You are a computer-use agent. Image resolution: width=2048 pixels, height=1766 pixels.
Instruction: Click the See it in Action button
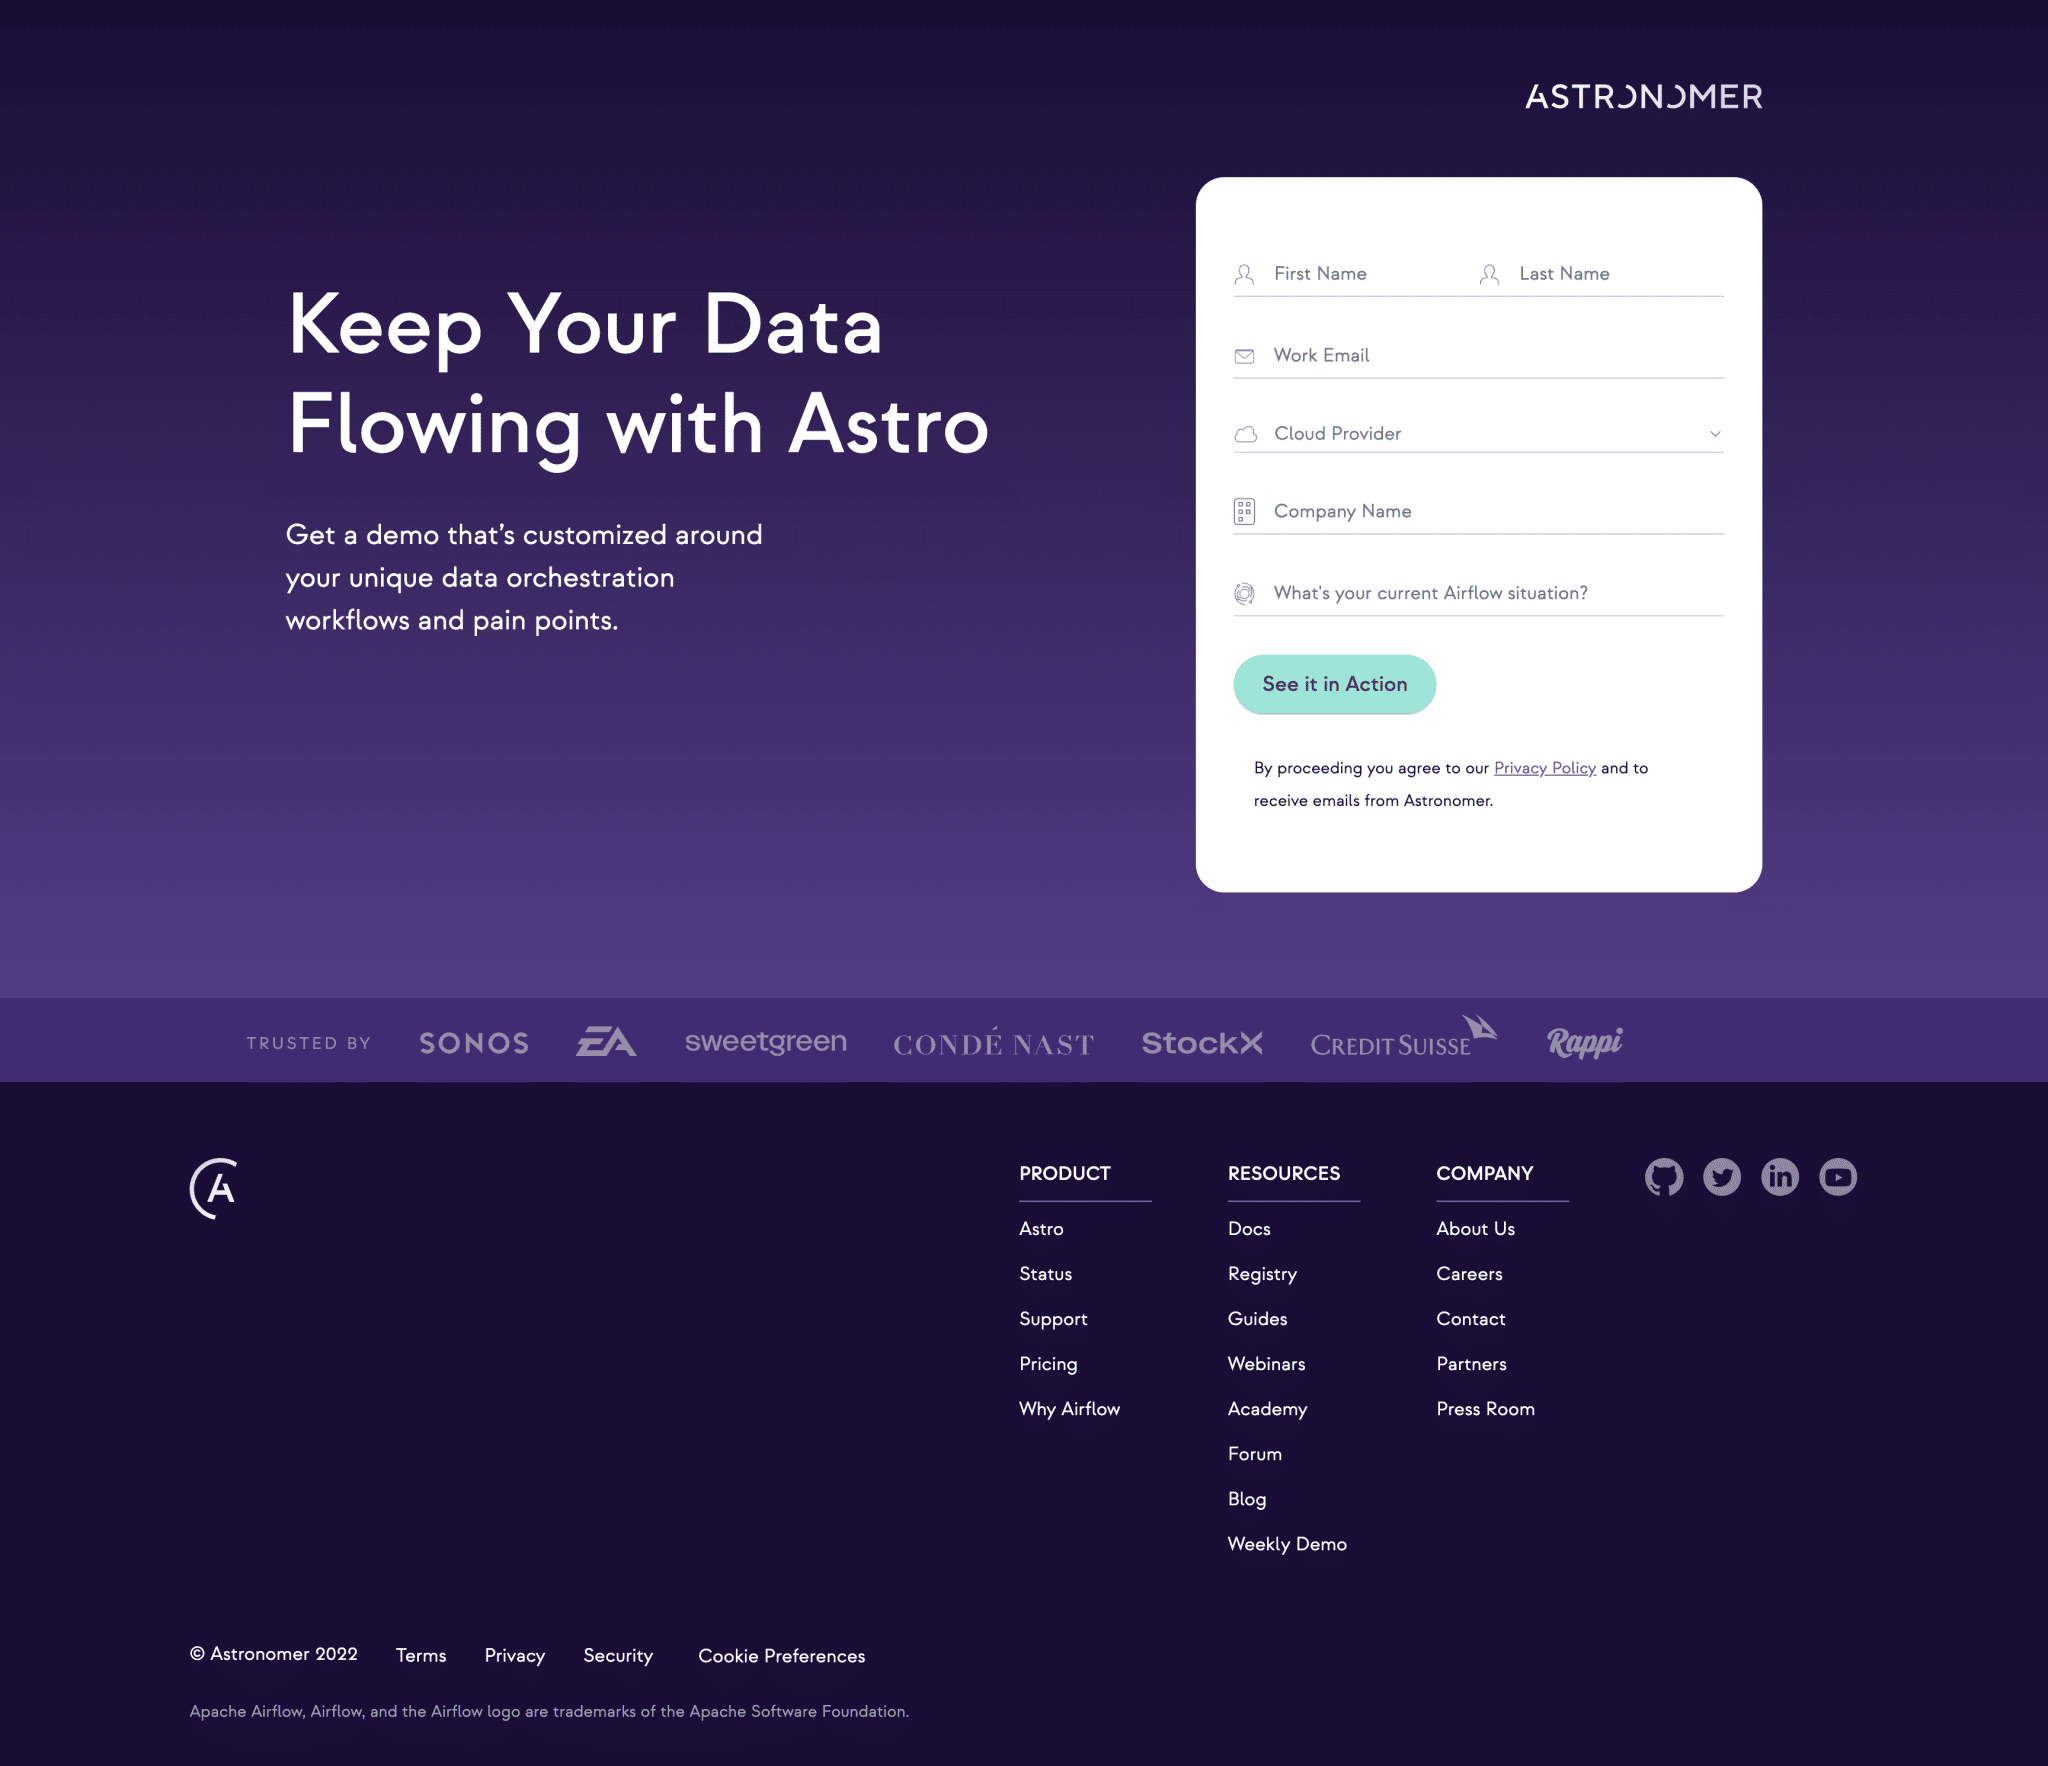point(1334,684)
